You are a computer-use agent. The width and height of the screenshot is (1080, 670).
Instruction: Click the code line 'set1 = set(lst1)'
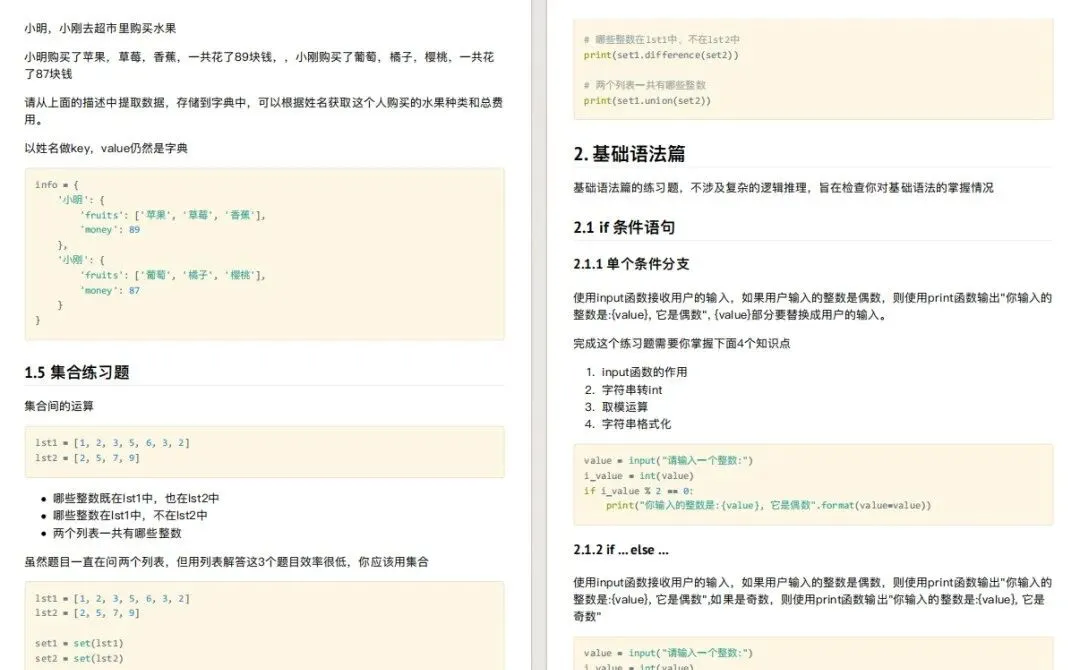coord(79,643)
